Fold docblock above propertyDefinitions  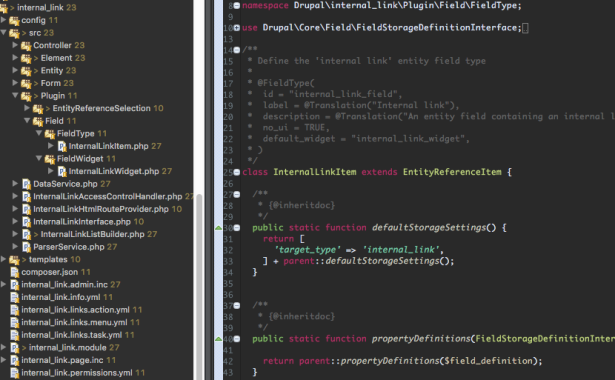click(237, 305)
